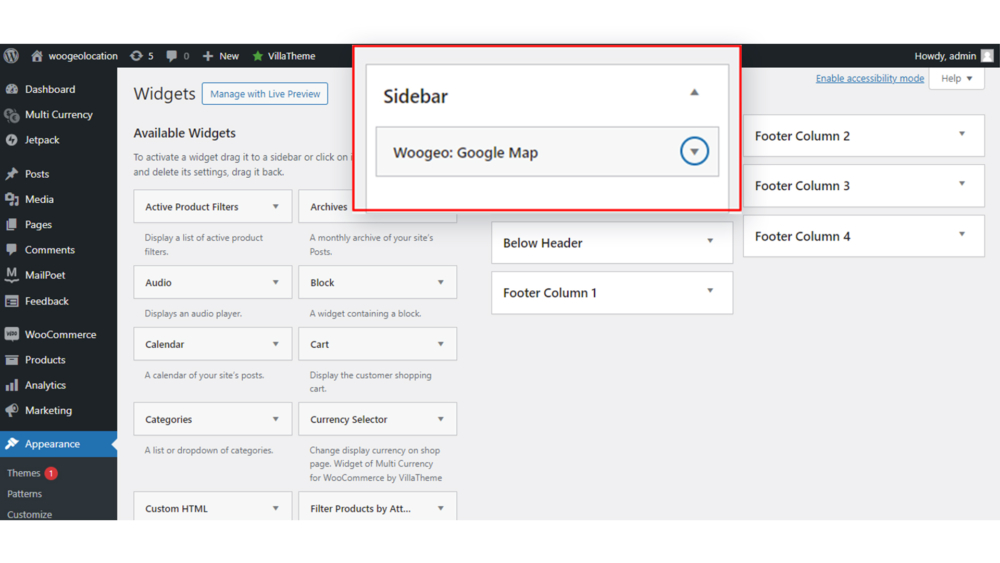The height and width of the screenshot is (563, 1000).
Task: Click the VillaTheme star icon
Action: point(258,56)
